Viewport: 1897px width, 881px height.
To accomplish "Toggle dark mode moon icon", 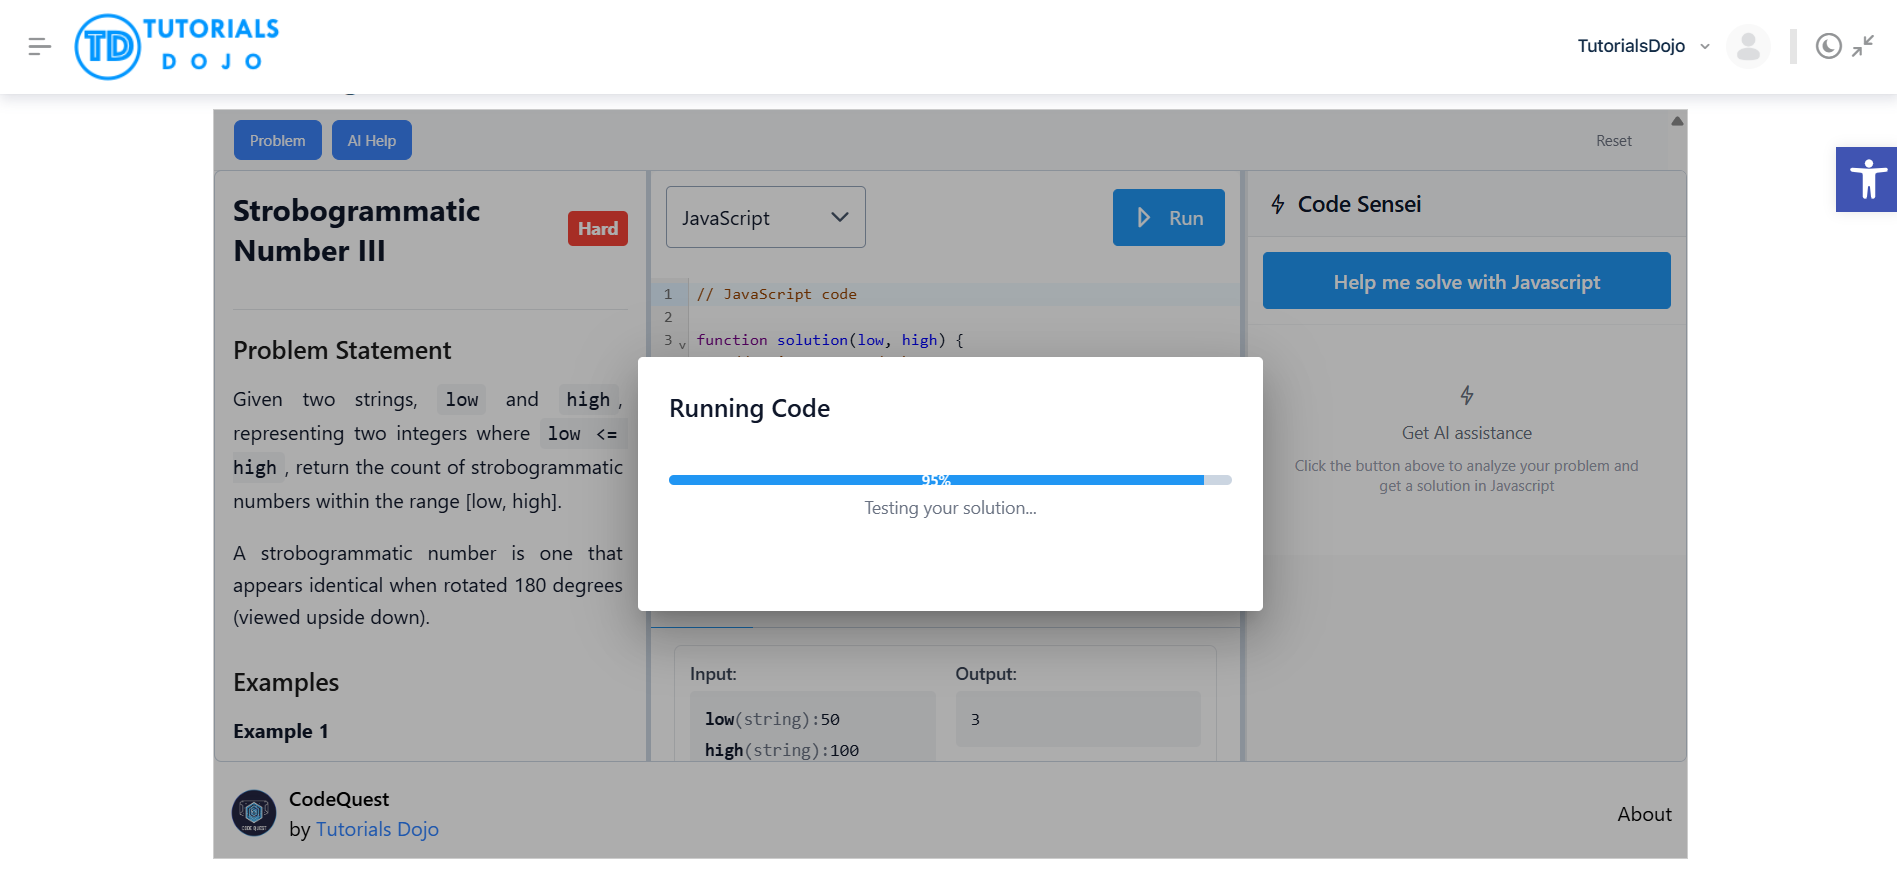I will click(x=1828, y=46).
